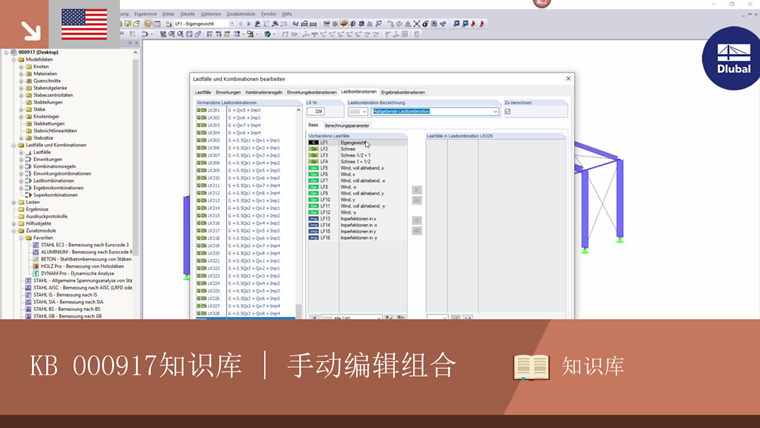Switch to the Einwirkungskombinationen tab
This screenshot has height=428, width=760.
pyautogui.click(x=312, y=92)
